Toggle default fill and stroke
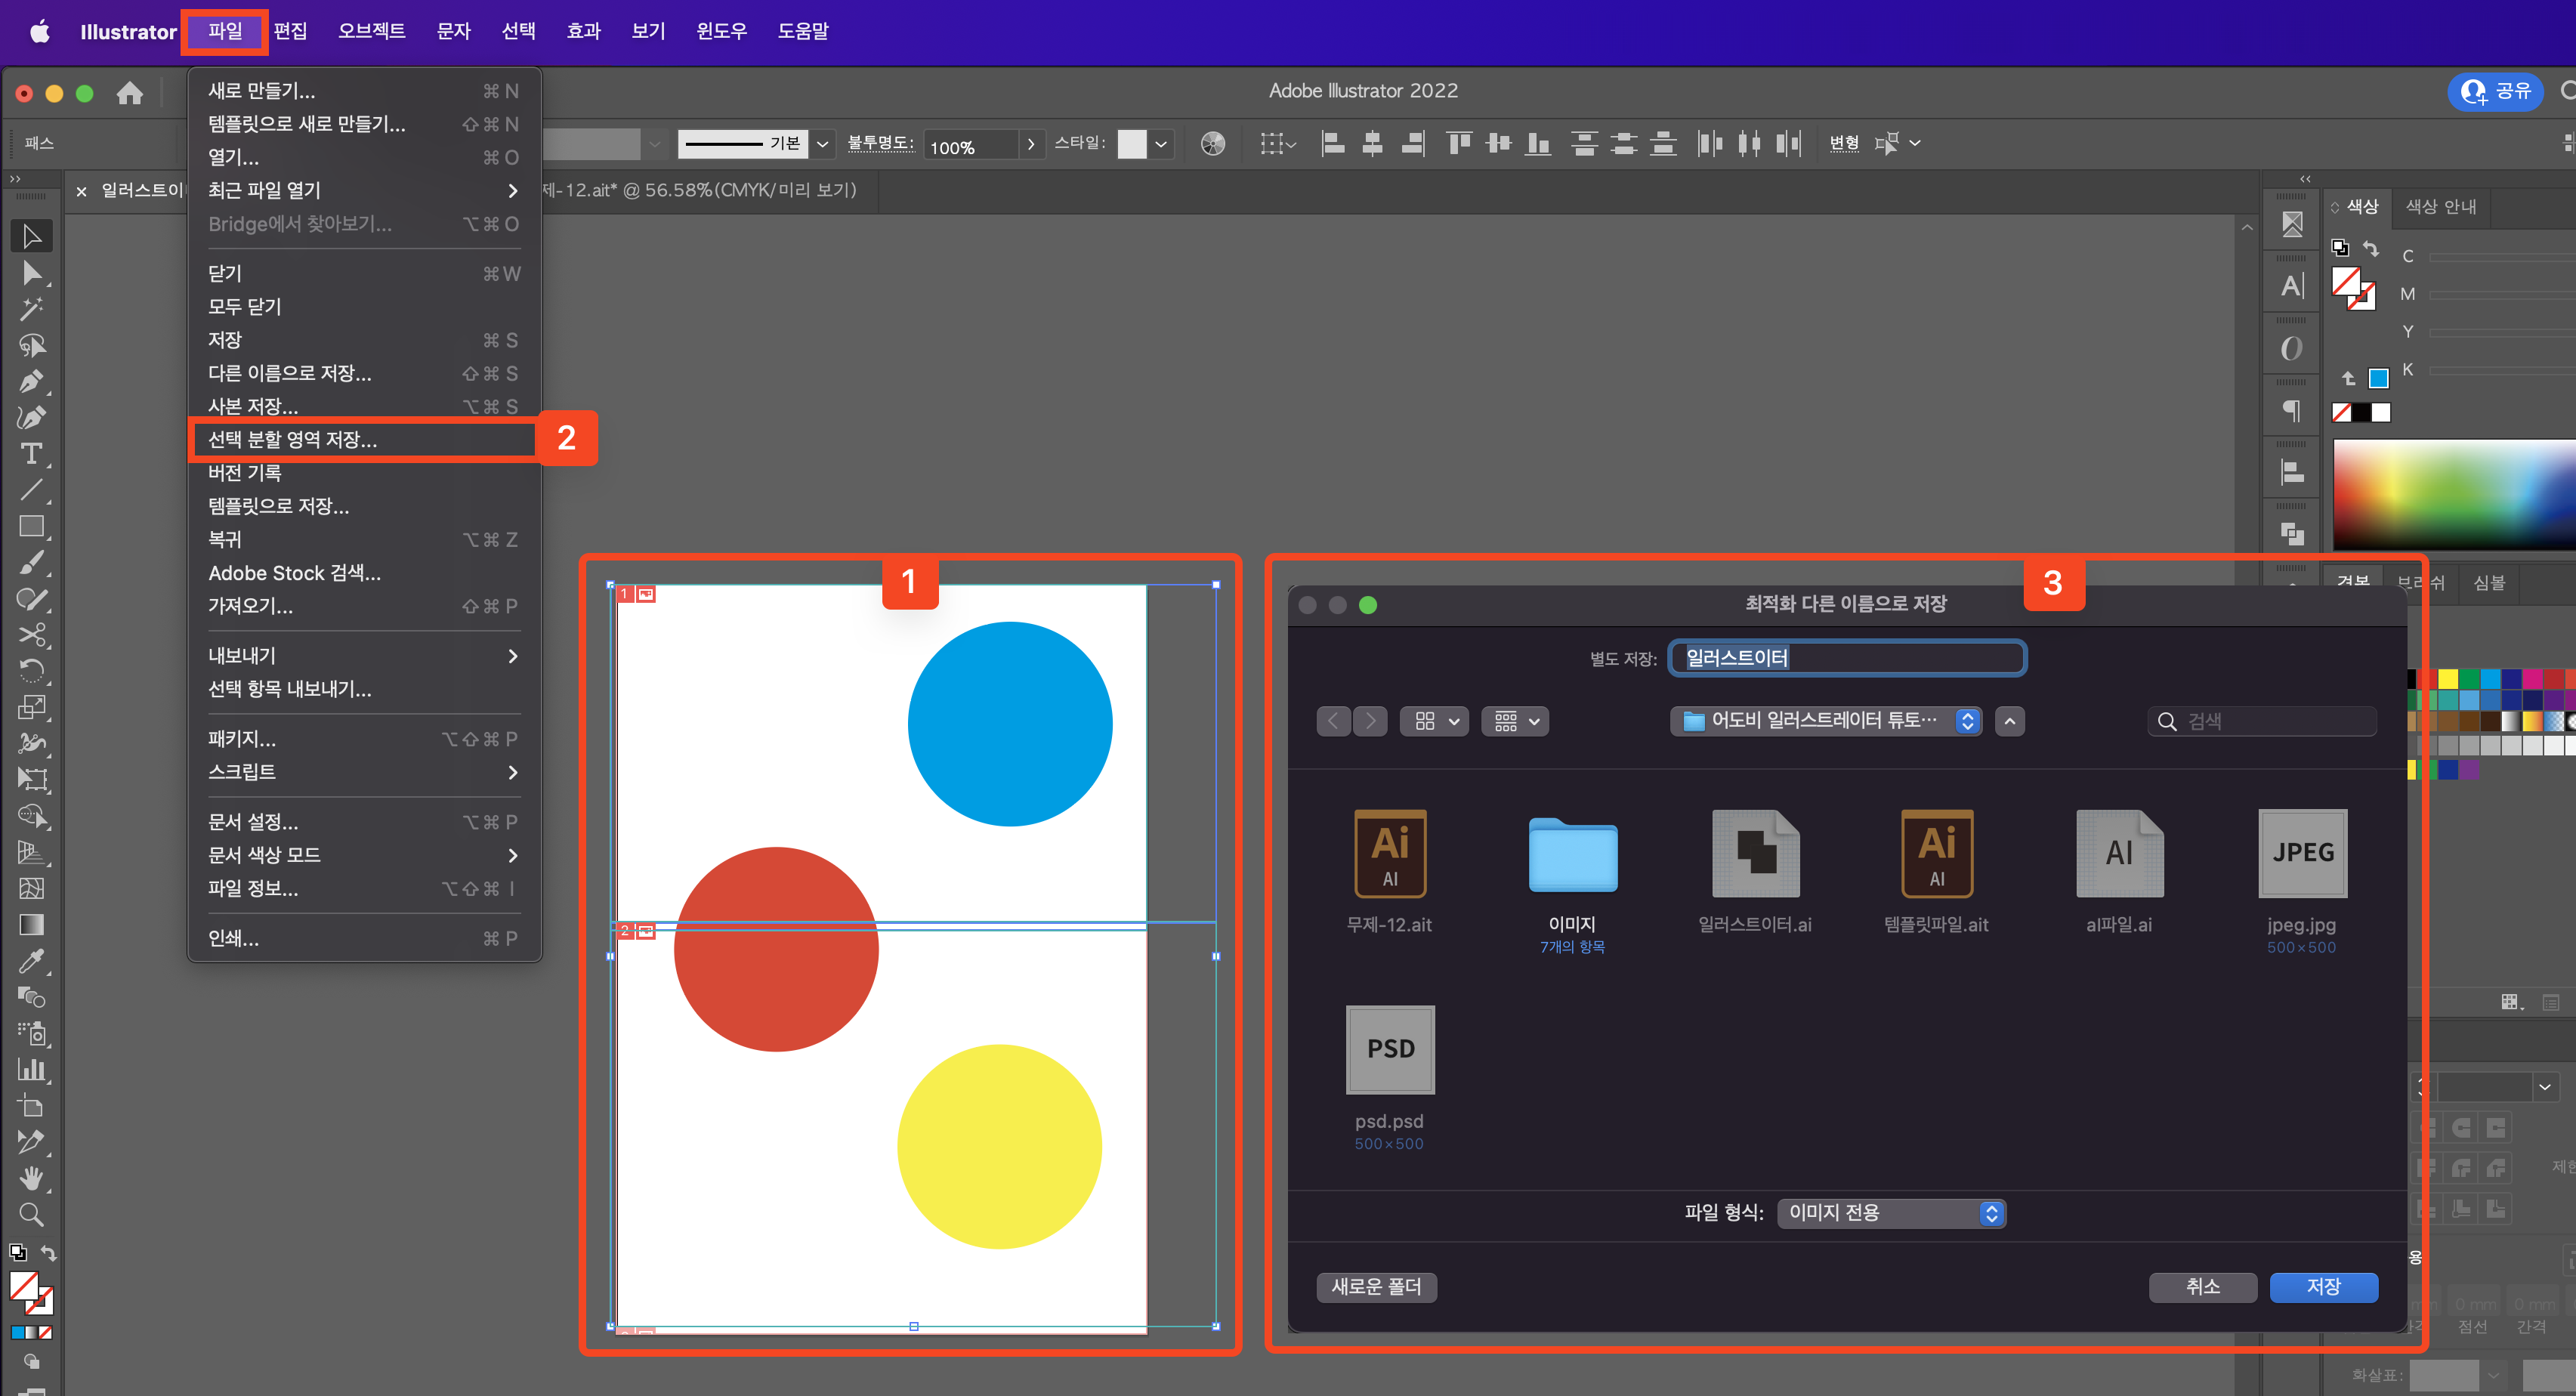The height and width of the screenshot is (1396, 2576). tap(17, 1253)
